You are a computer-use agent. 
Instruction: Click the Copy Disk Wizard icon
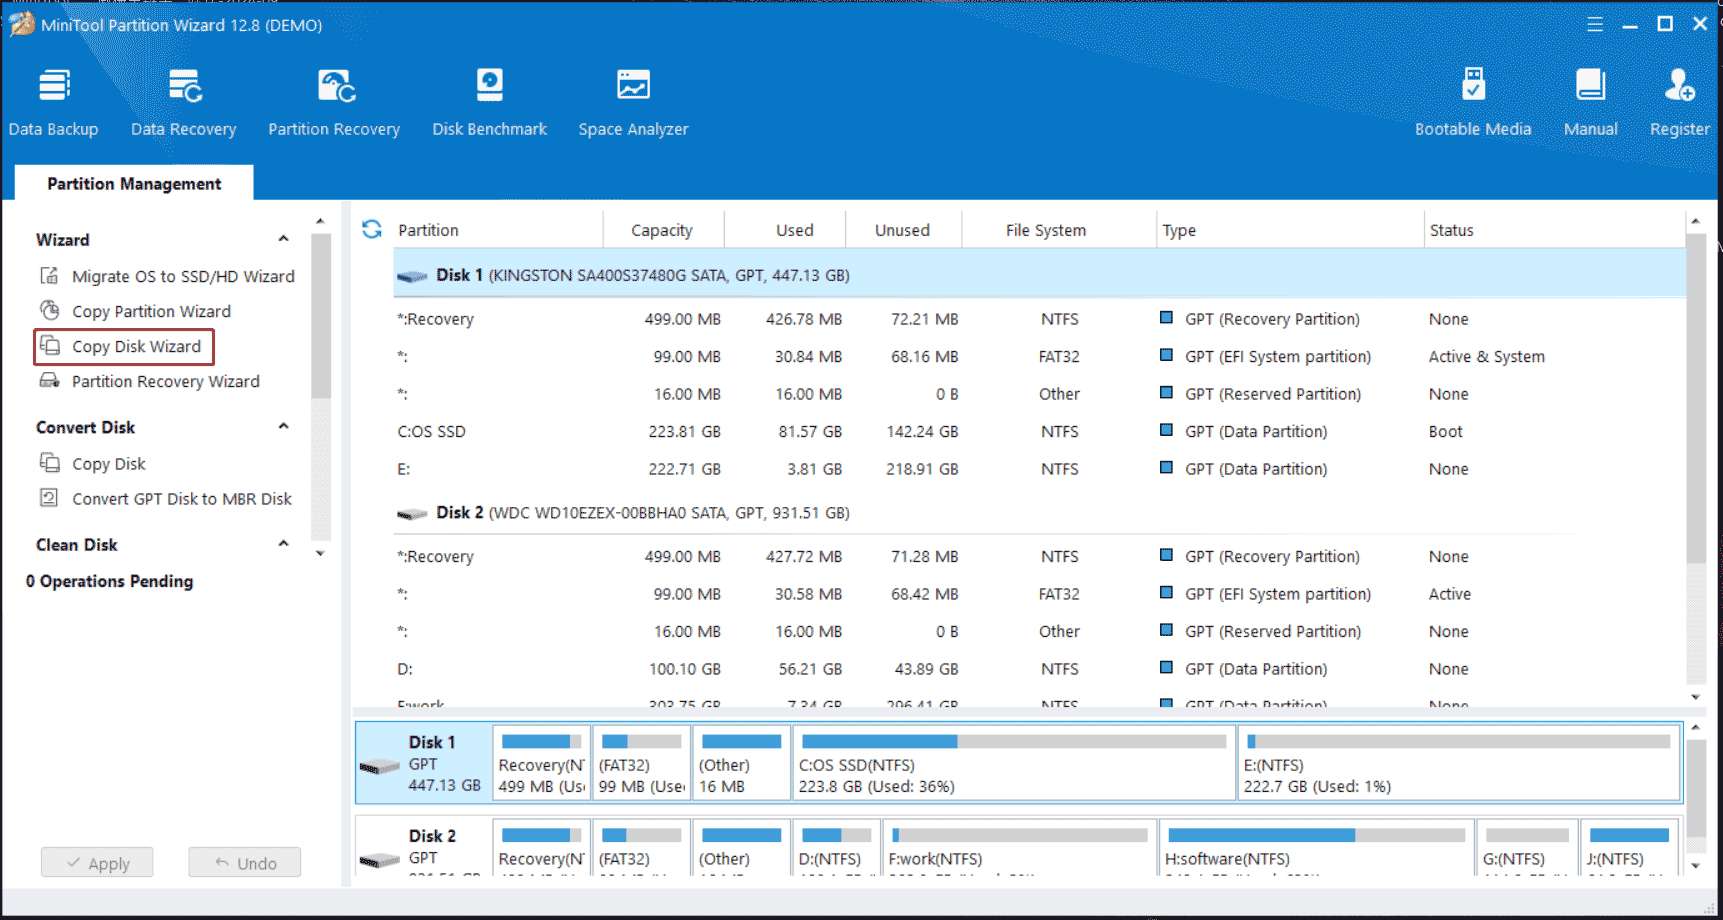(49, 346)
